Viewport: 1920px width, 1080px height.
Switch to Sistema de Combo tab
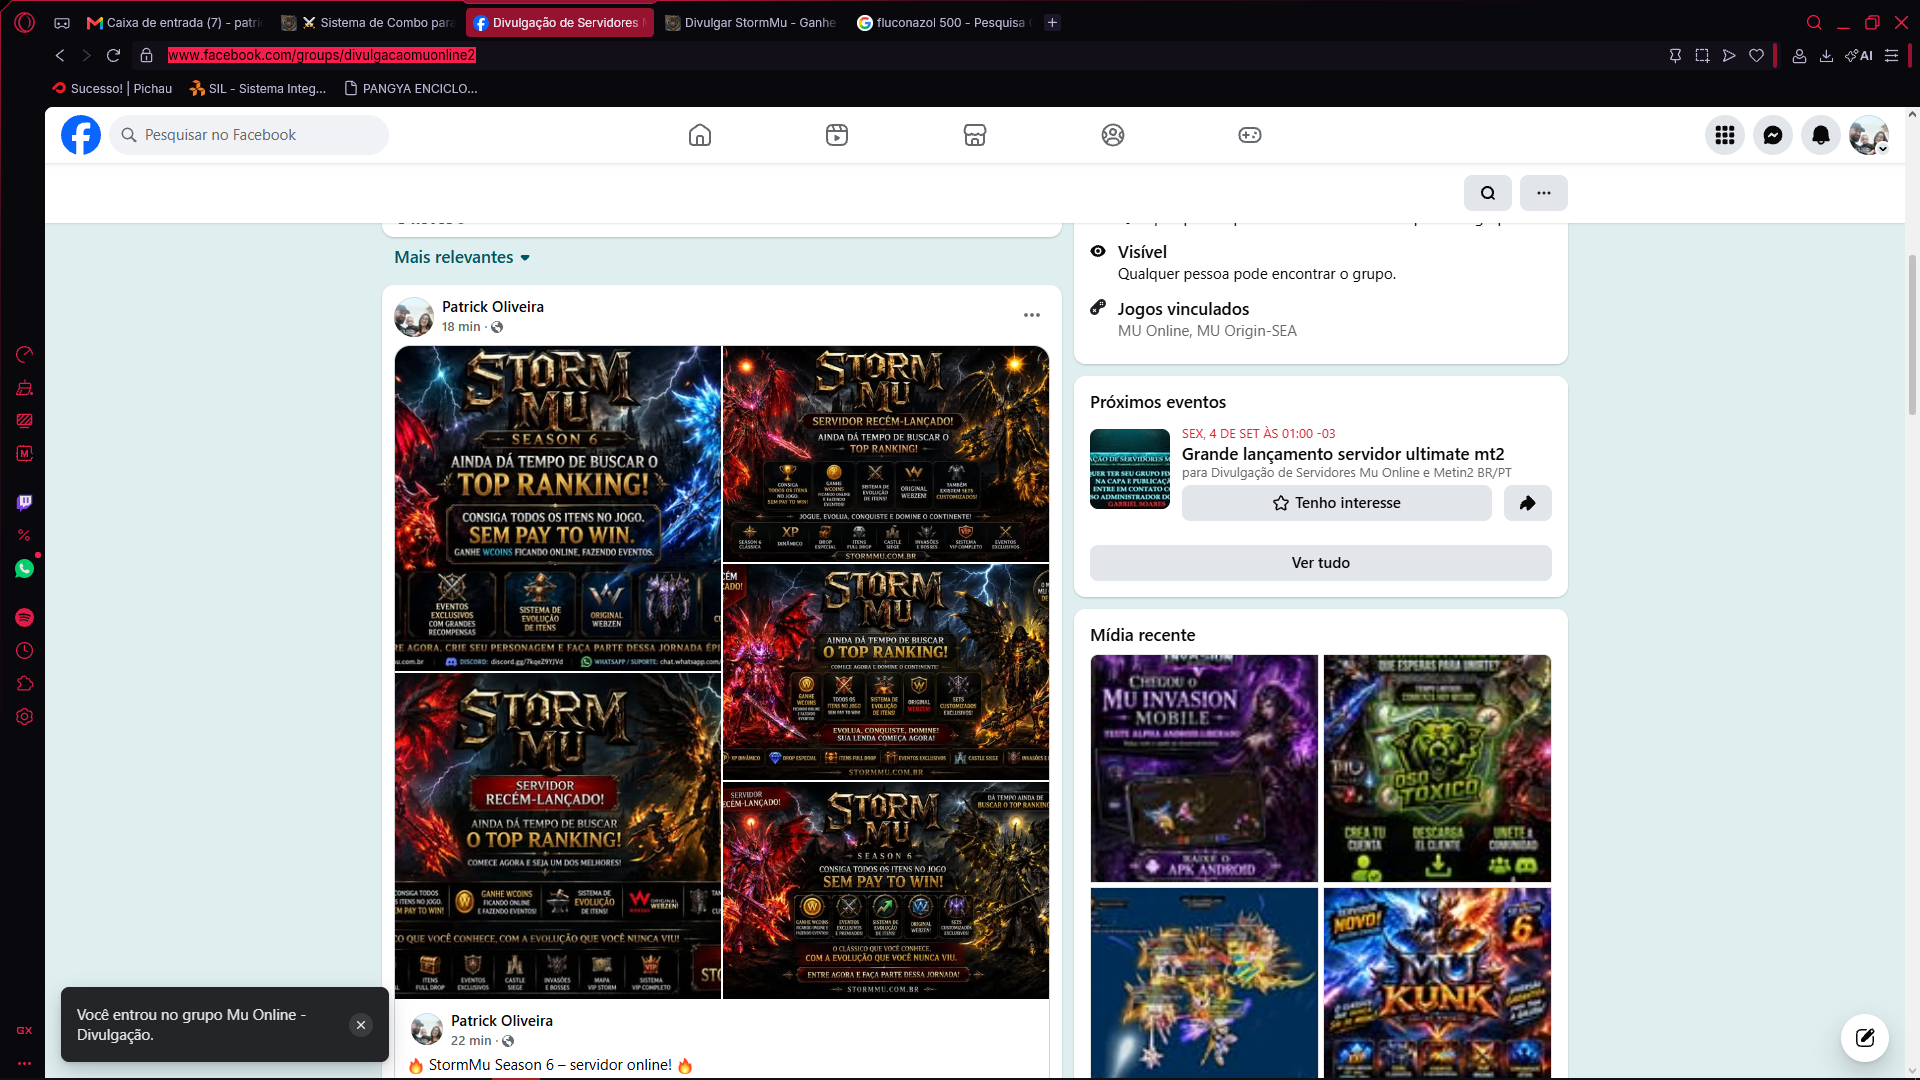coord(368,23)
